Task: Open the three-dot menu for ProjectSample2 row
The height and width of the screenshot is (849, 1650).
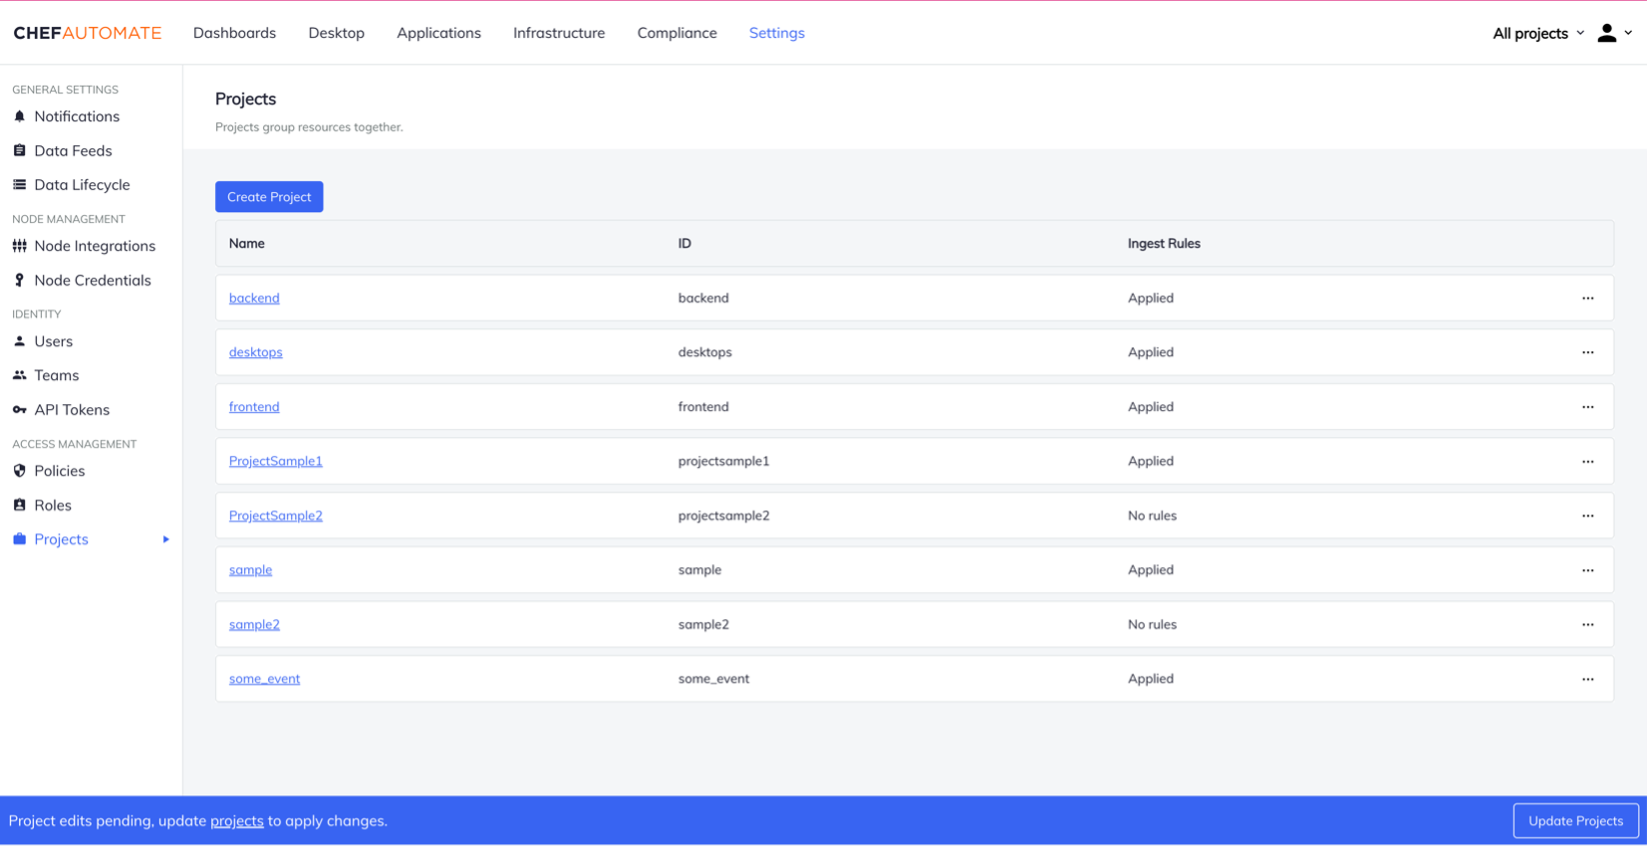Action: pos(1587,516)
